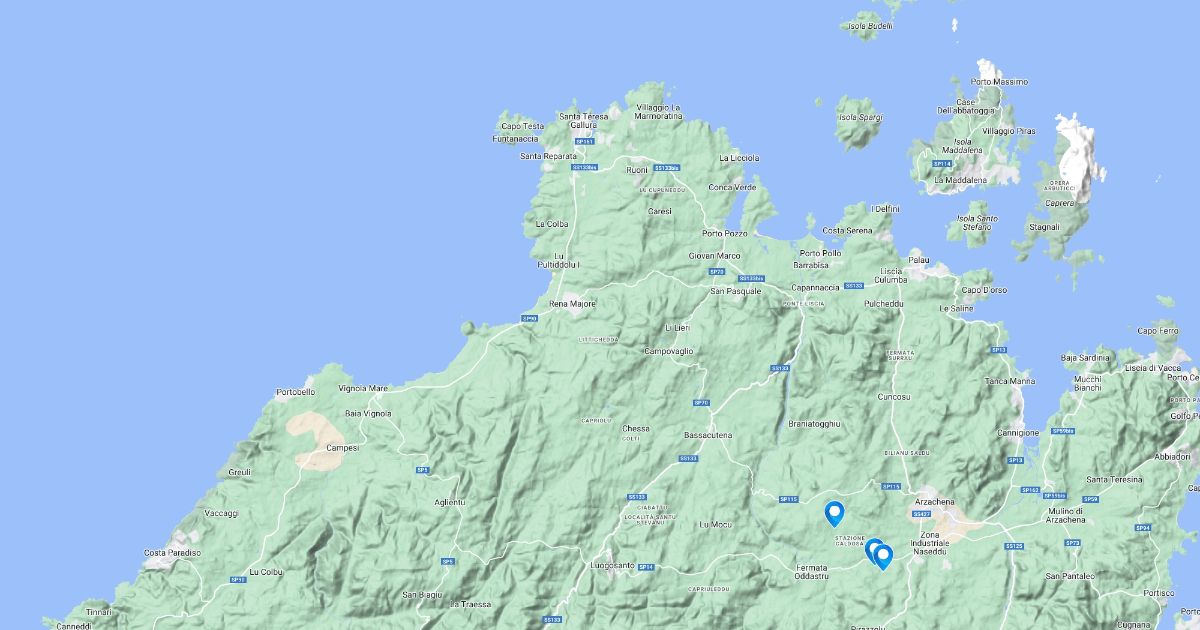Click the Santa Teresina label
Screen dimensions: 1200x630
pos(1114,480)
